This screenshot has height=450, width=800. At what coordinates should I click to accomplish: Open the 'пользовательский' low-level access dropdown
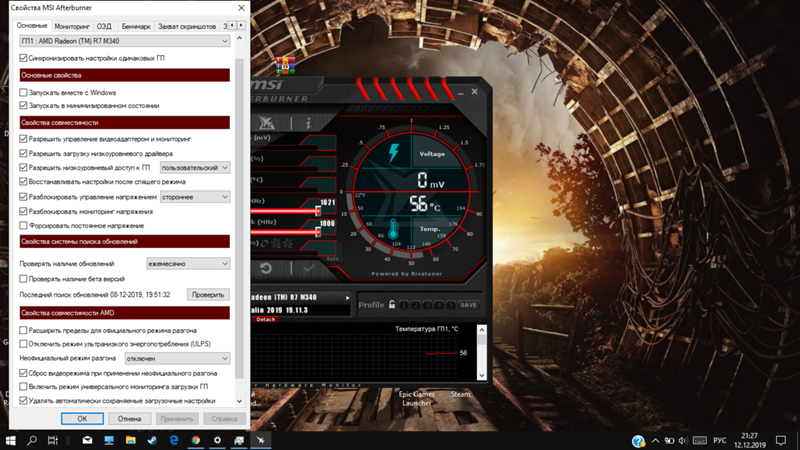pos(195,167)
